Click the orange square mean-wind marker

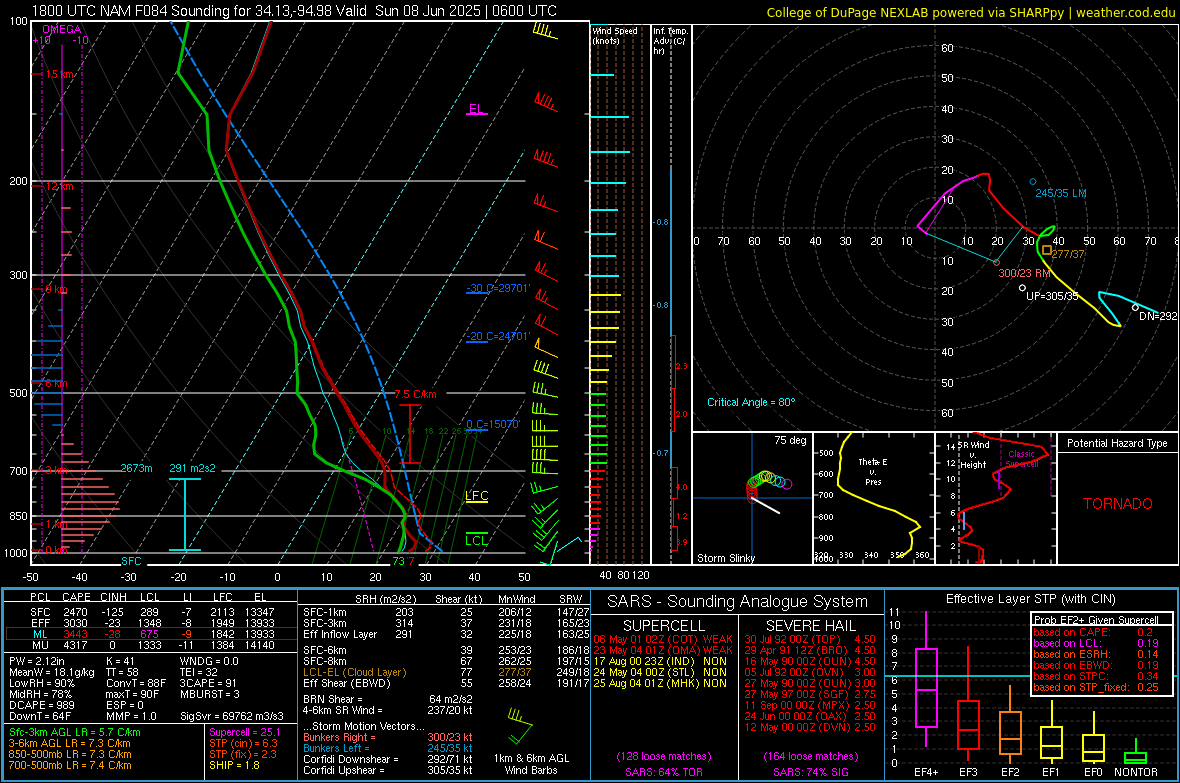(x=1046, y=250)
